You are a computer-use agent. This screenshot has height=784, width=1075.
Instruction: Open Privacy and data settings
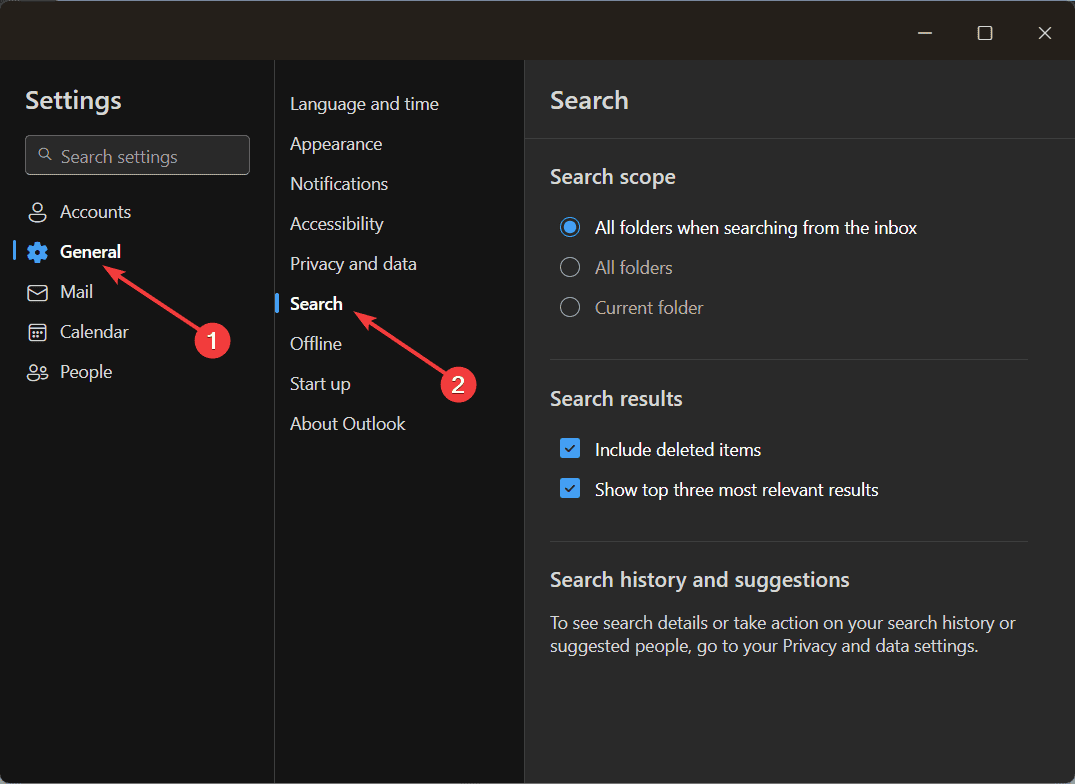353,264
